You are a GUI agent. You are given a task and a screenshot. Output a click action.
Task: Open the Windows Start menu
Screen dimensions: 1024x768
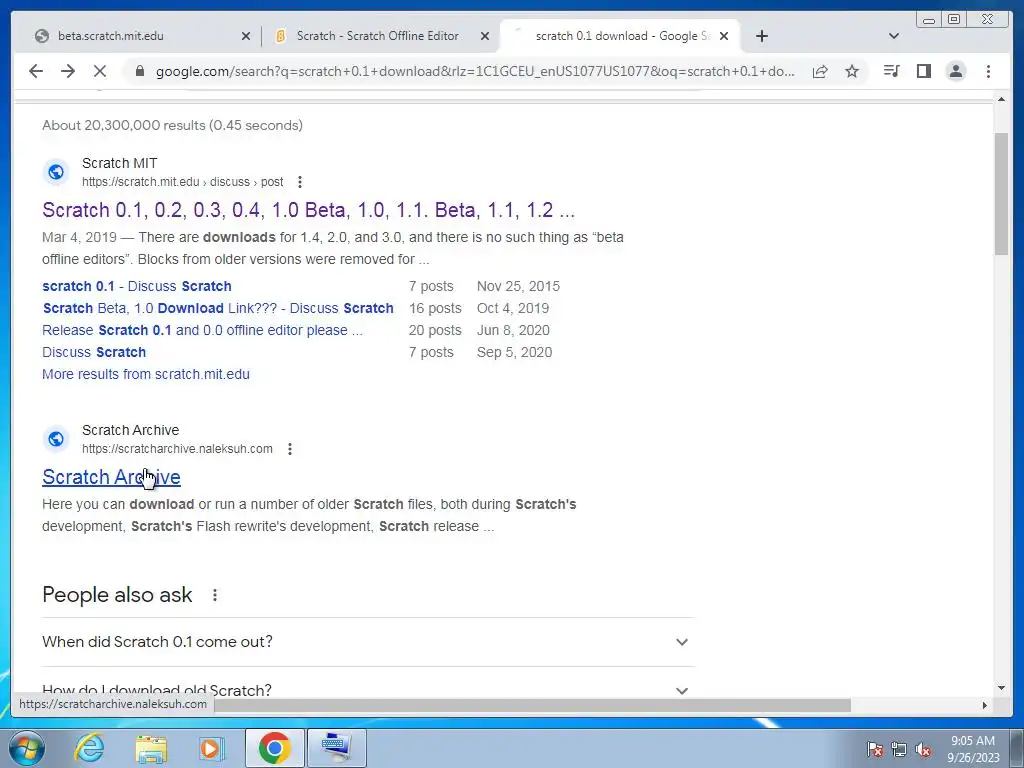(x=25, y=748)
